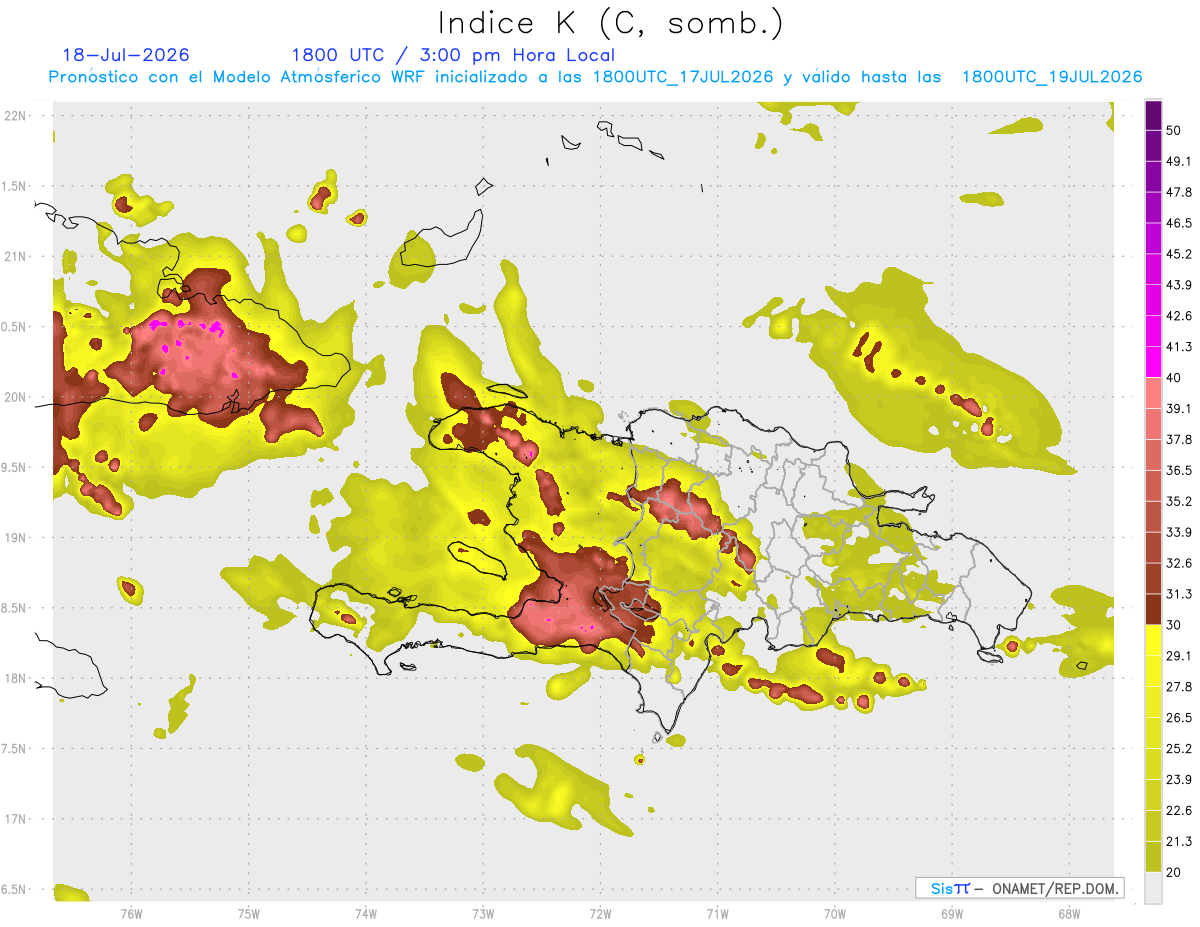The height and width of the screenshot is (927, 1200).
Task: Click the colorbar value 45.2
Action: pyautogui.click(x=1178, y=254)
